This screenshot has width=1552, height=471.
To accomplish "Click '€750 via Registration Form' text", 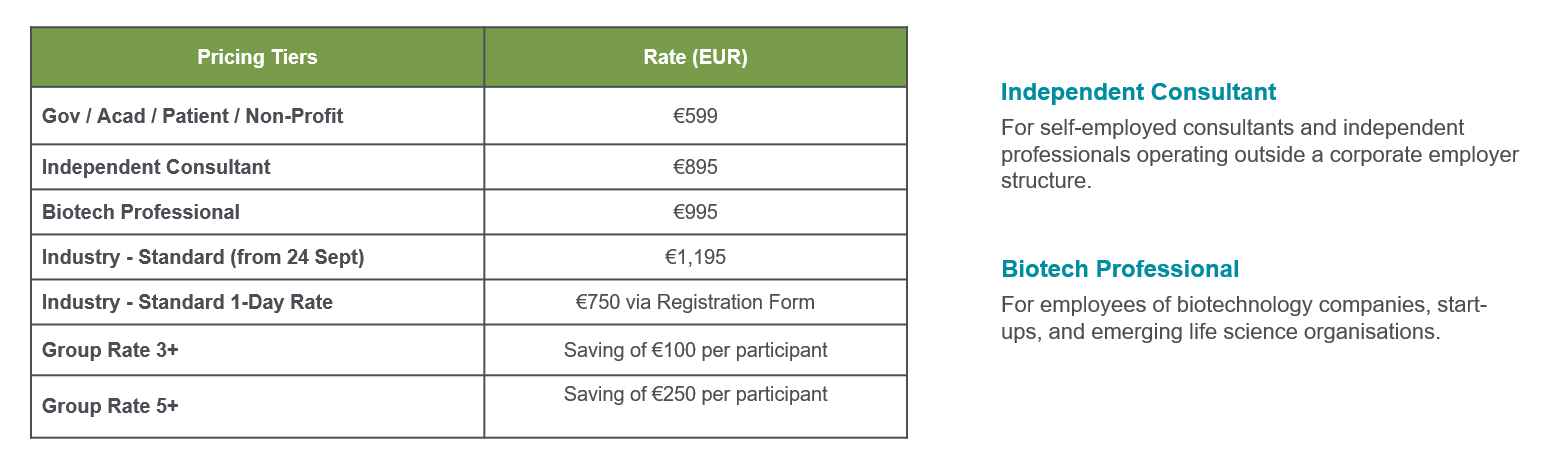I will coord(696,302).
